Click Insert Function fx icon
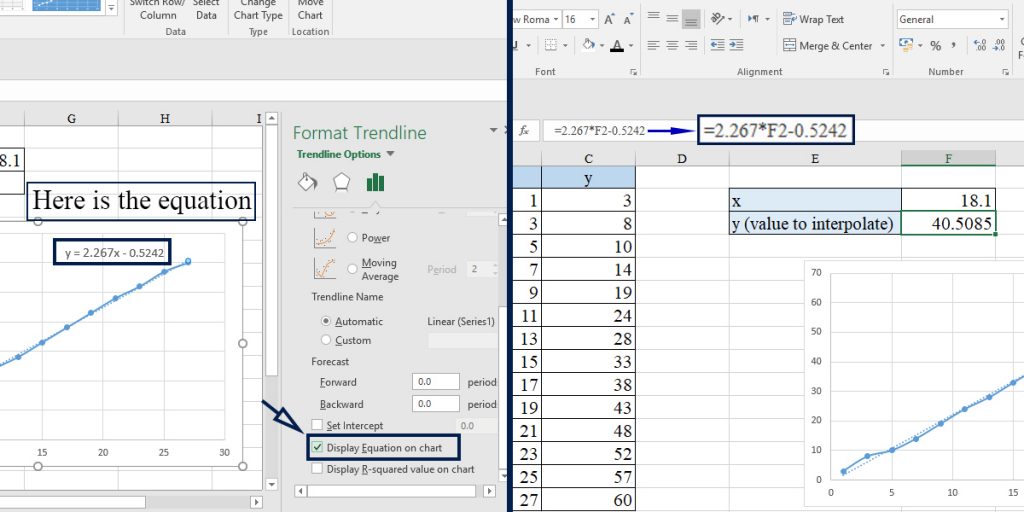 pyautogui.click(x=524, y=131)
